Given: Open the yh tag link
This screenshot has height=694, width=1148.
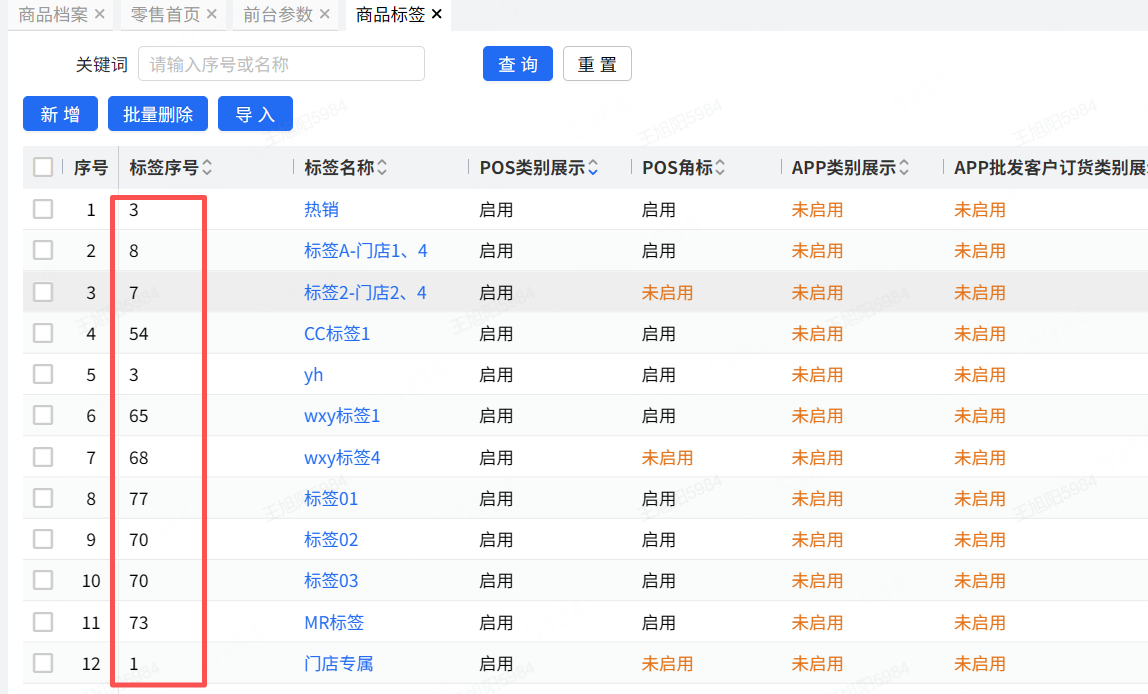Looking at the screenshot, I should (x=313, y=375).
